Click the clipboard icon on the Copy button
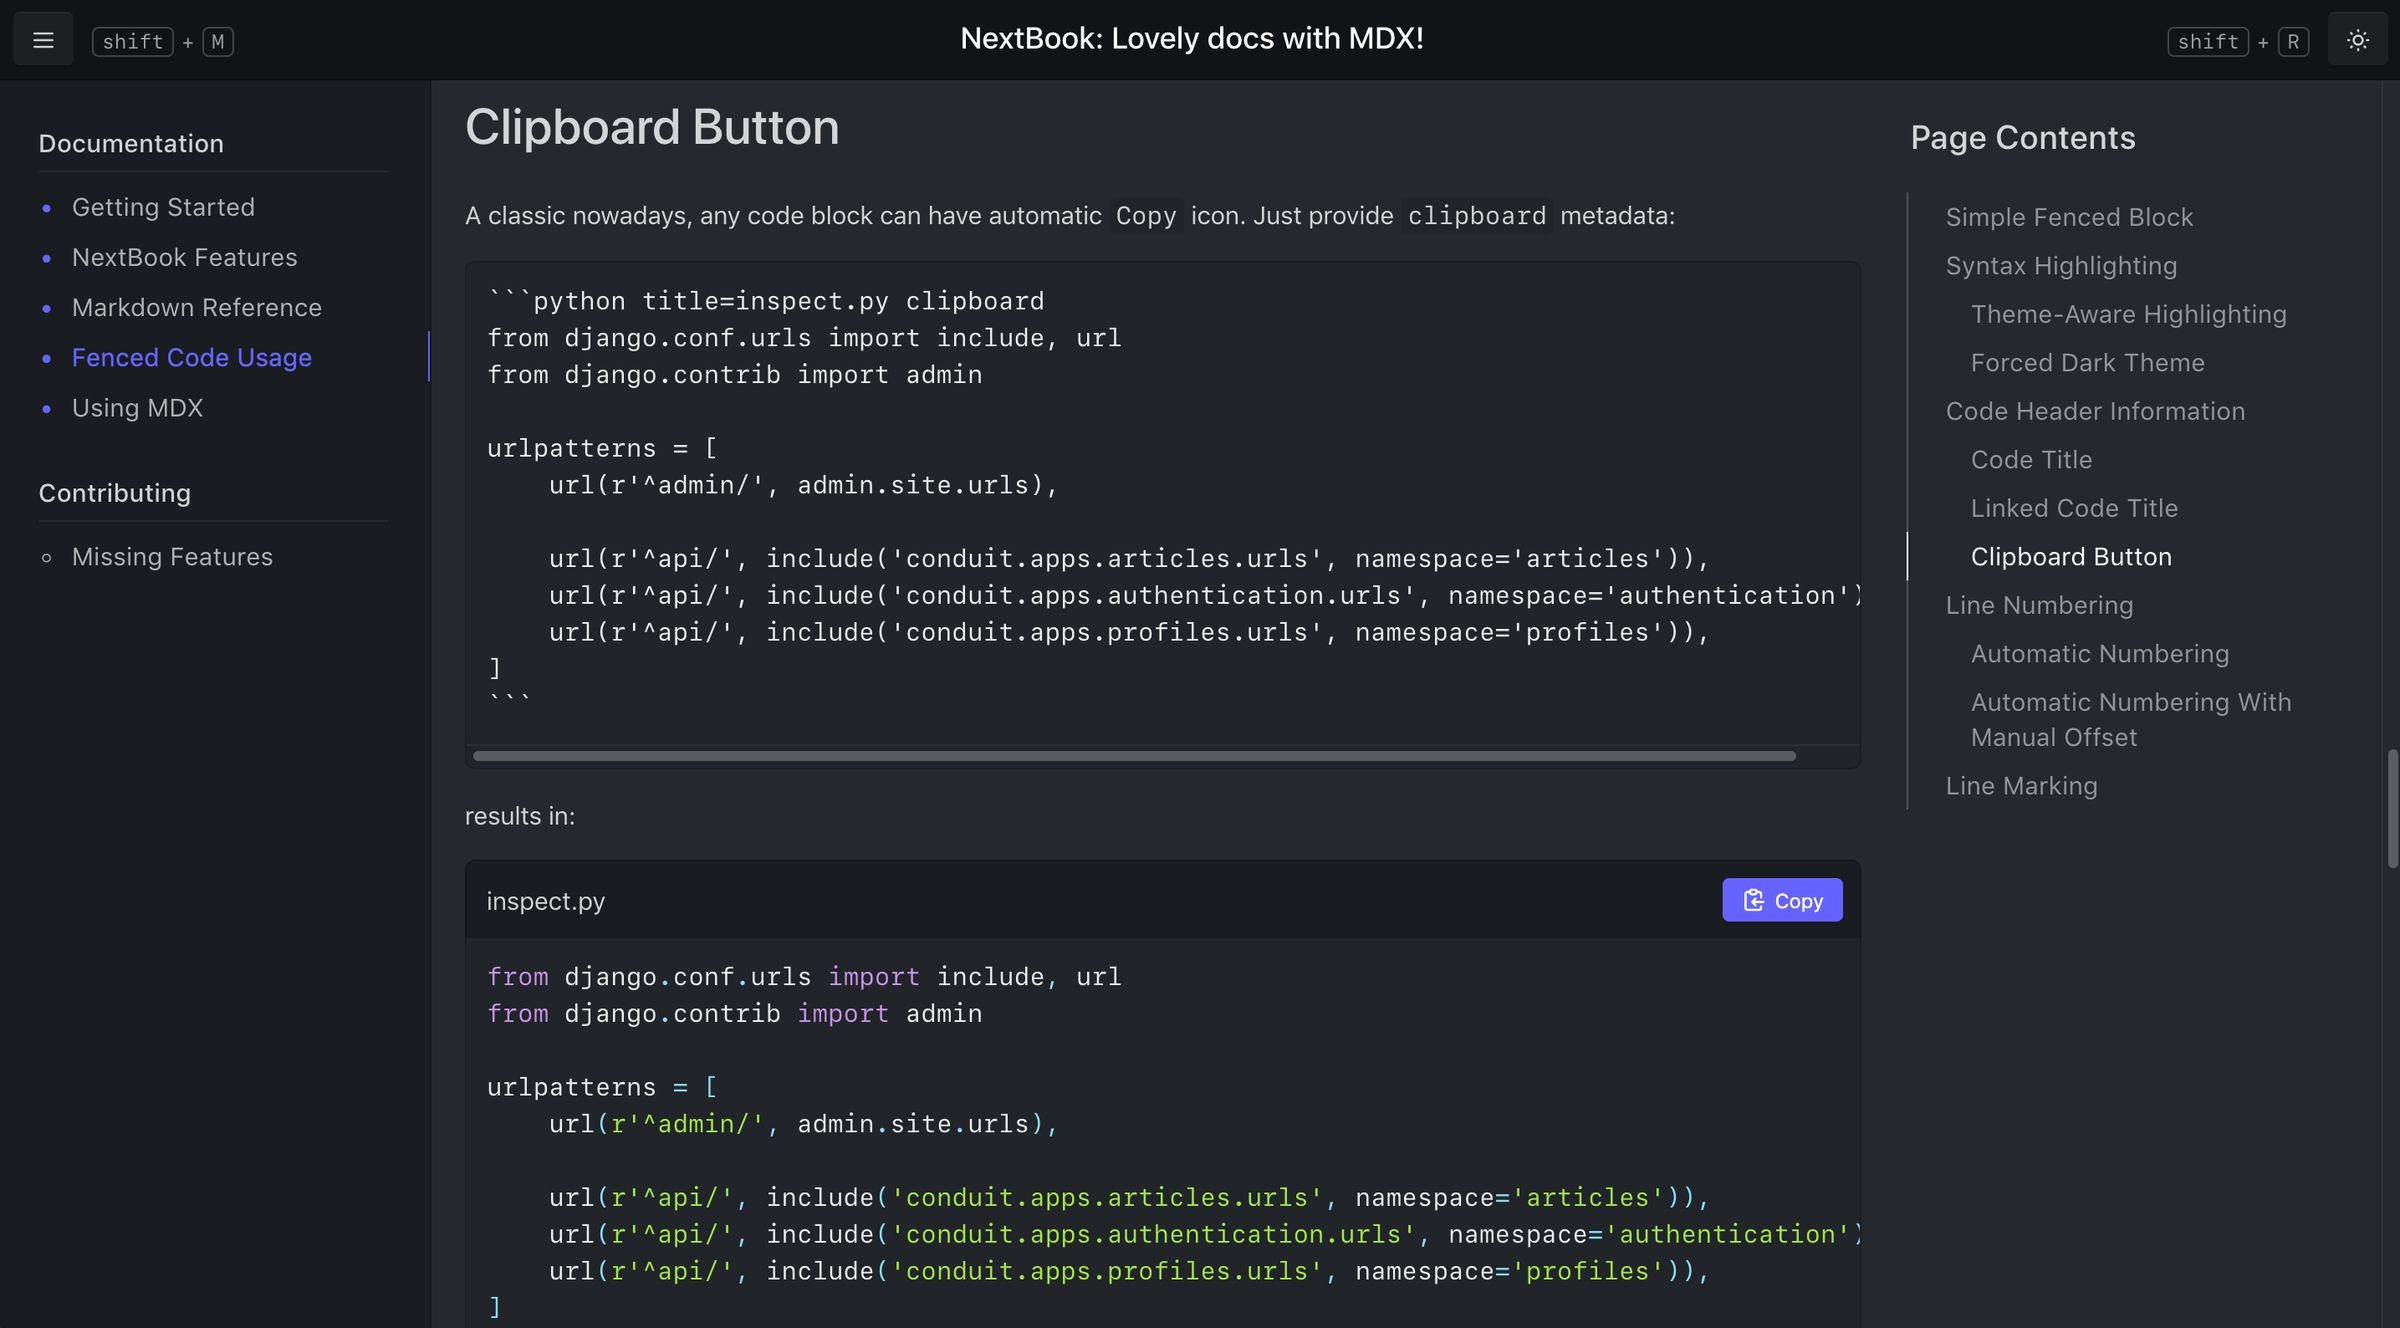 [x=1753, y=899]
